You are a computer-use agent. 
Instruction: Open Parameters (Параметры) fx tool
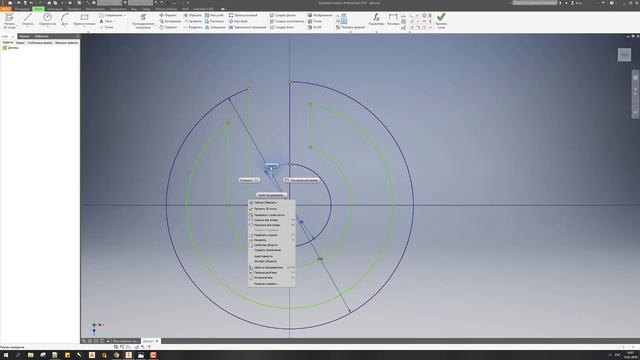click(376, 20)
